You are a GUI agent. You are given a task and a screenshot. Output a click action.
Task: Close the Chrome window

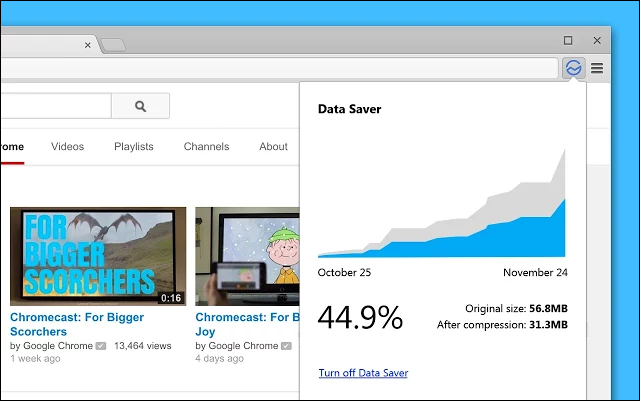point(597,40)
